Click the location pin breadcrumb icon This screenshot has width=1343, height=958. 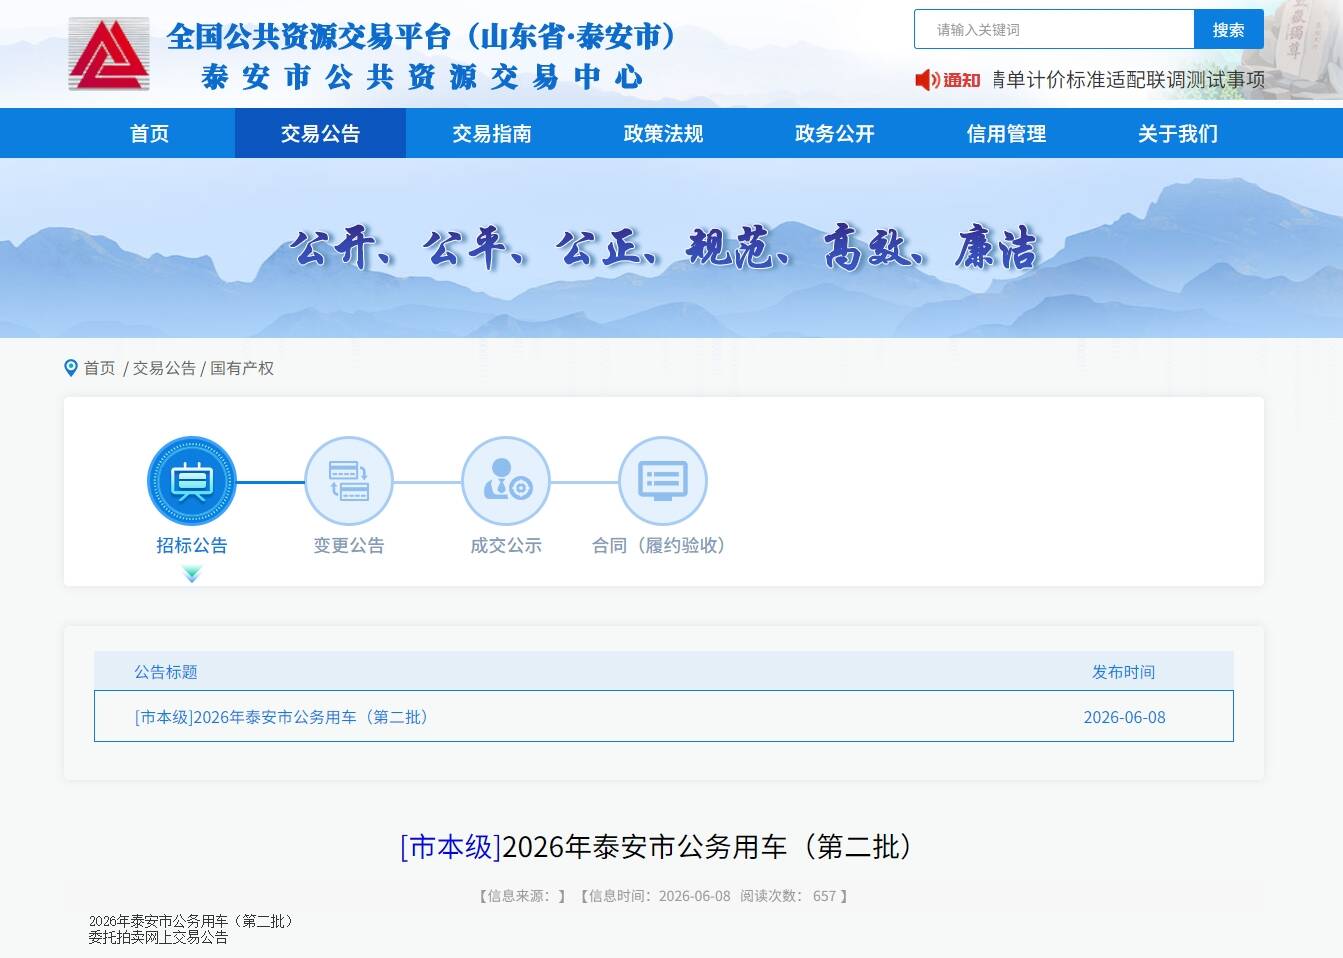point(71,368)
